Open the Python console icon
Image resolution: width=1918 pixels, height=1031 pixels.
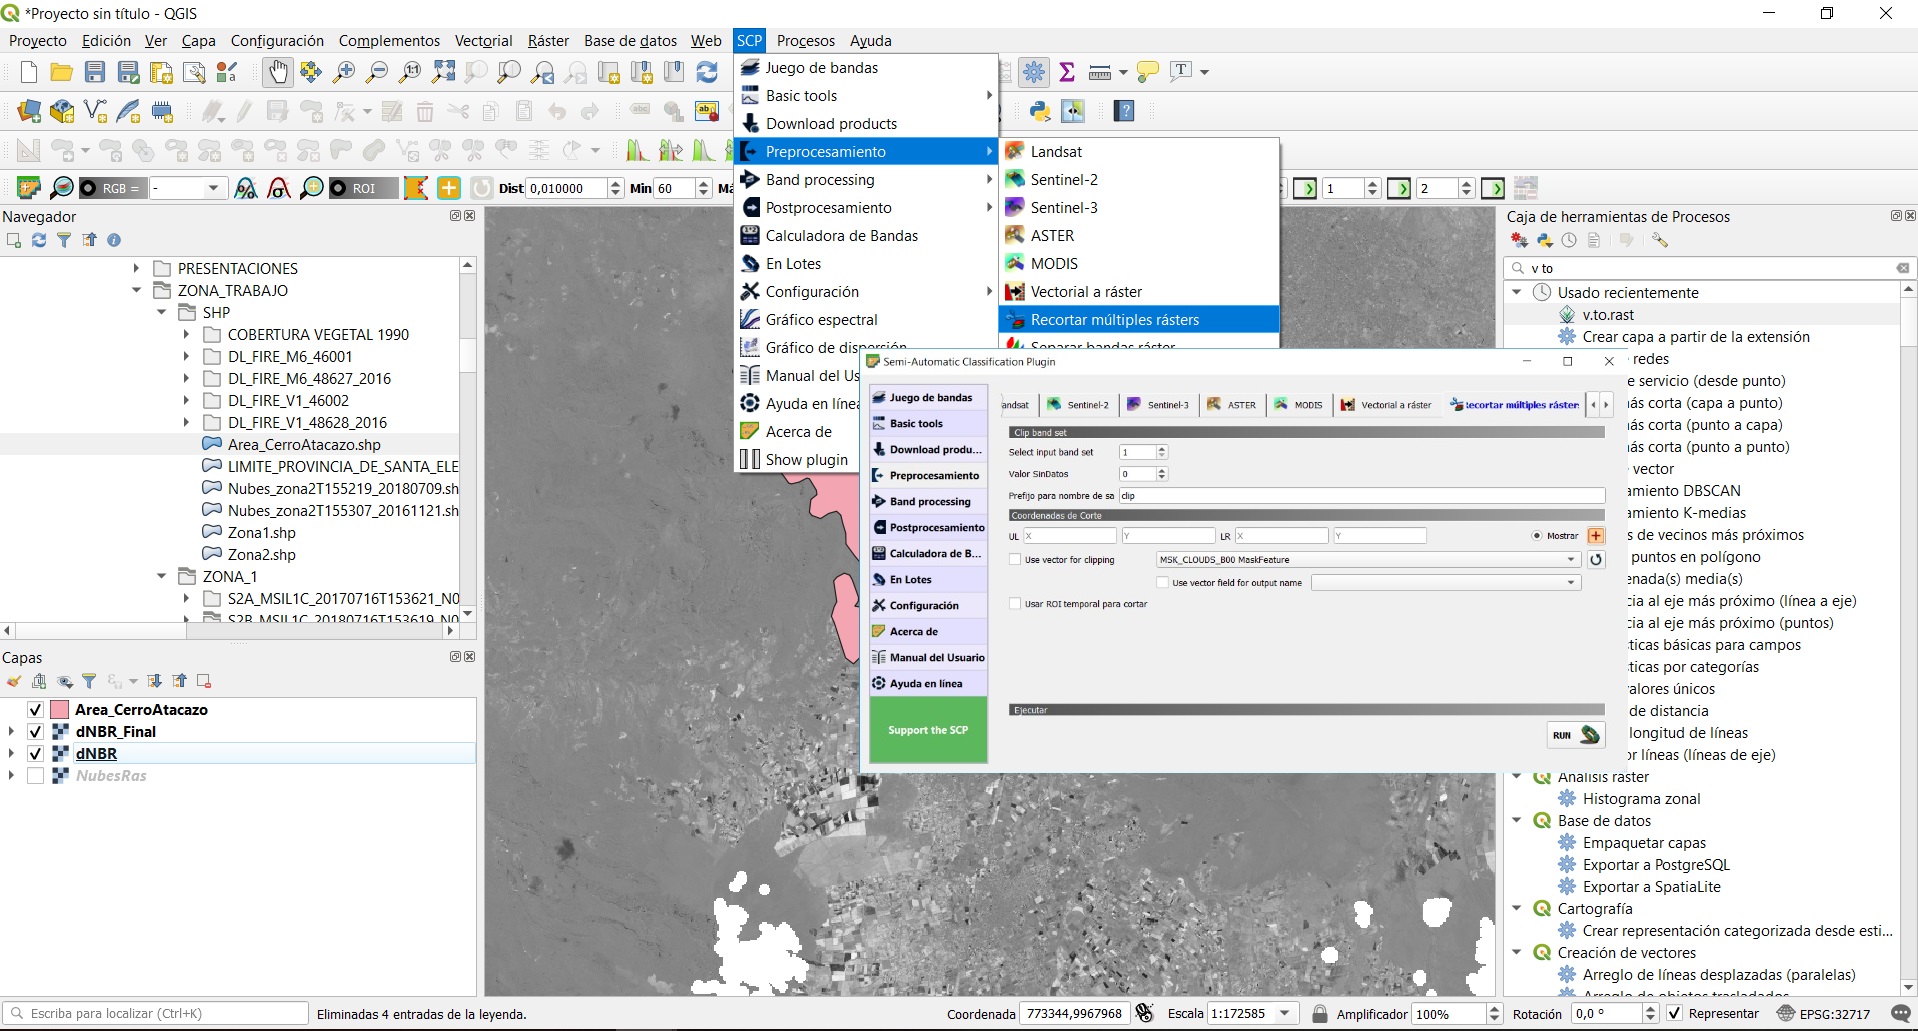(1040, 111)
